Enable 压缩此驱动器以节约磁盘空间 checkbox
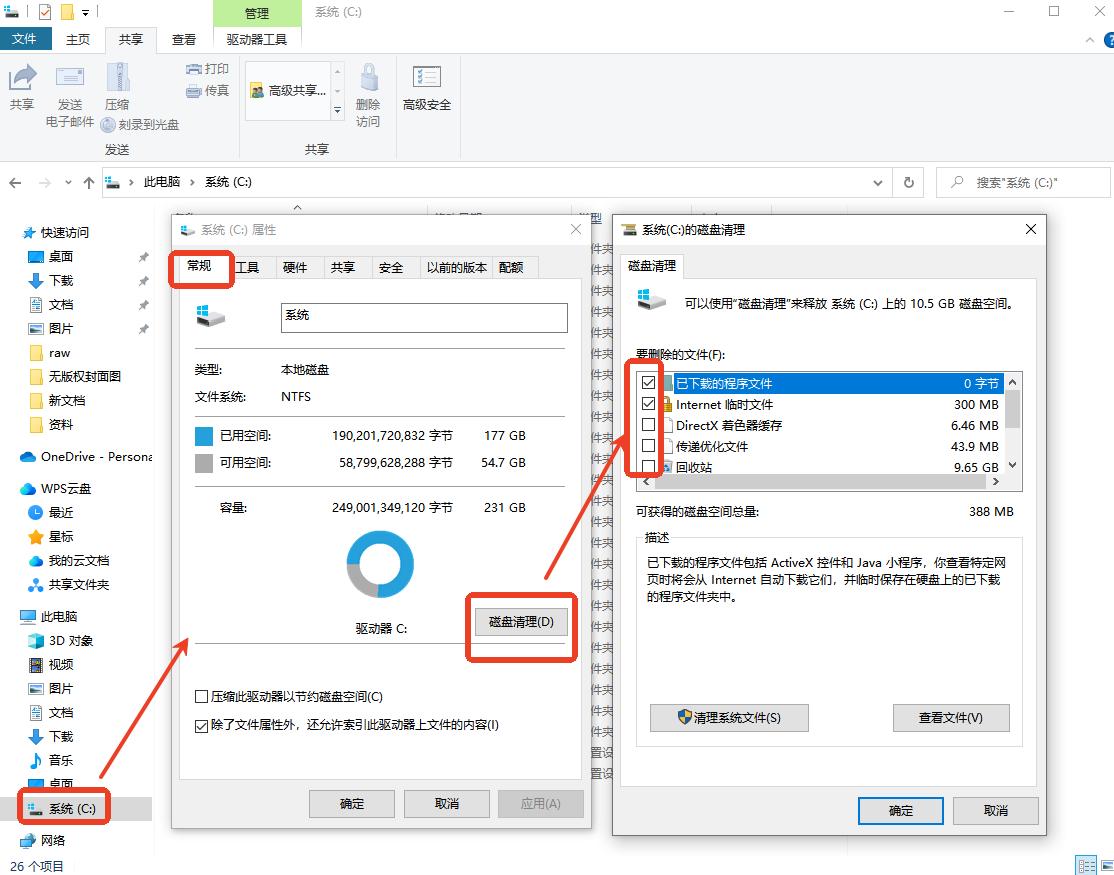The image size is (1114, 875). 201,697
